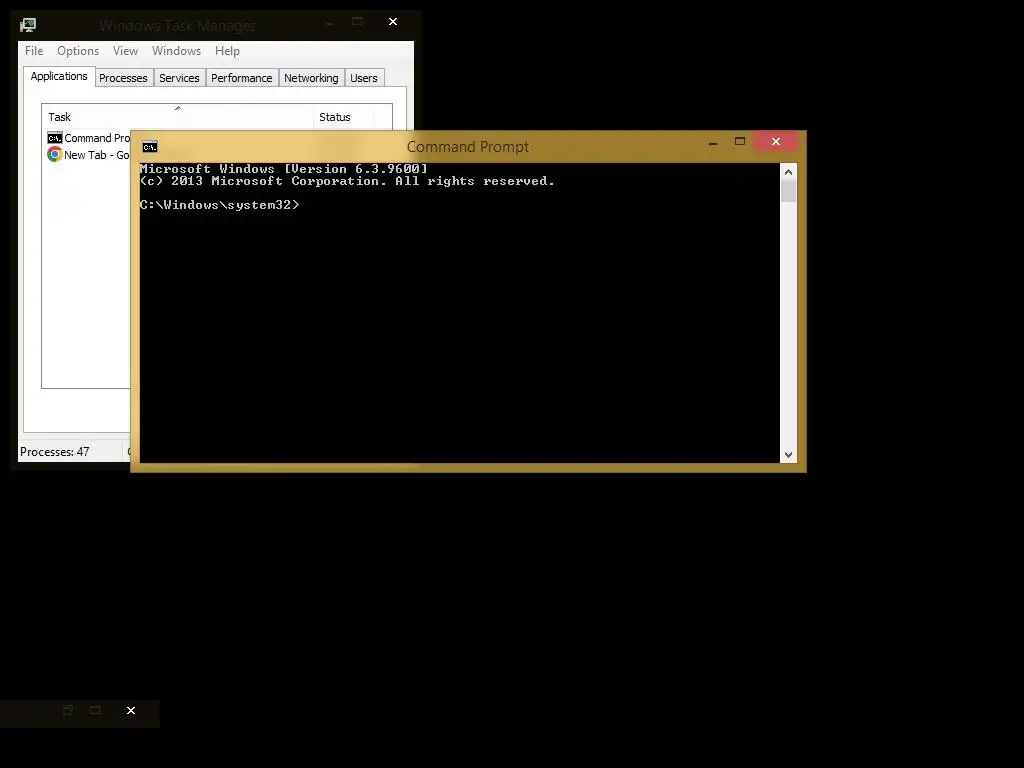Click the Processes: 47 status bar entry
This screenshot has height=768, width=1024.
55,452
